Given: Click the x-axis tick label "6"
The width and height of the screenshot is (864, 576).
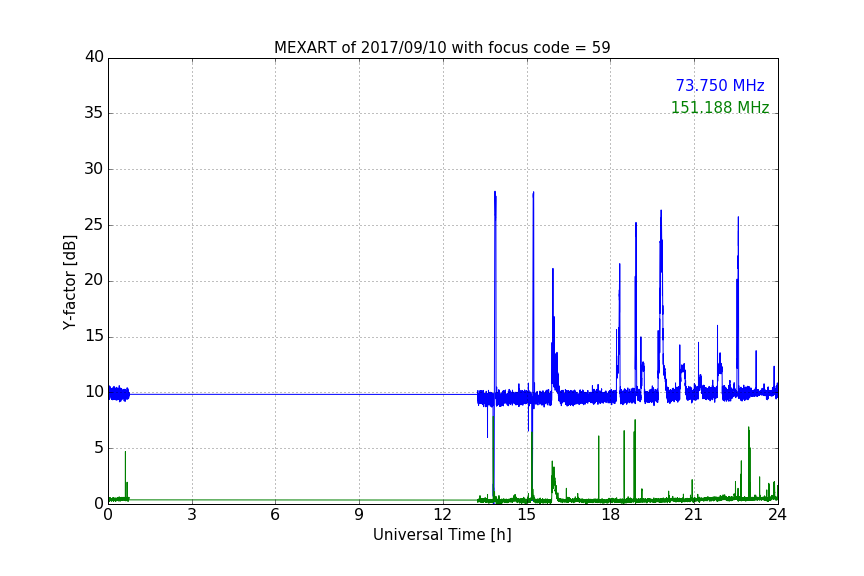Looking at the screenshot, I should 275,515.
